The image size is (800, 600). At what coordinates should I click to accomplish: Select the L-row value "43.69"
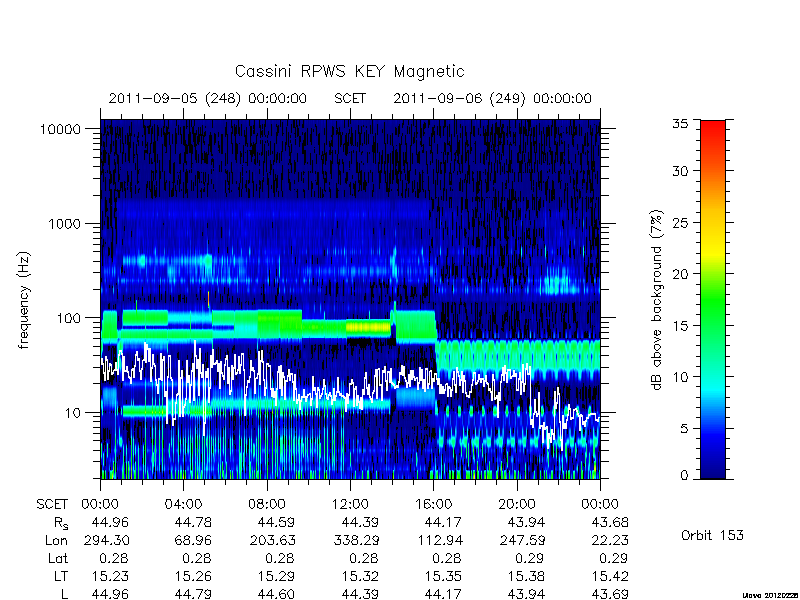pos(610,594)
